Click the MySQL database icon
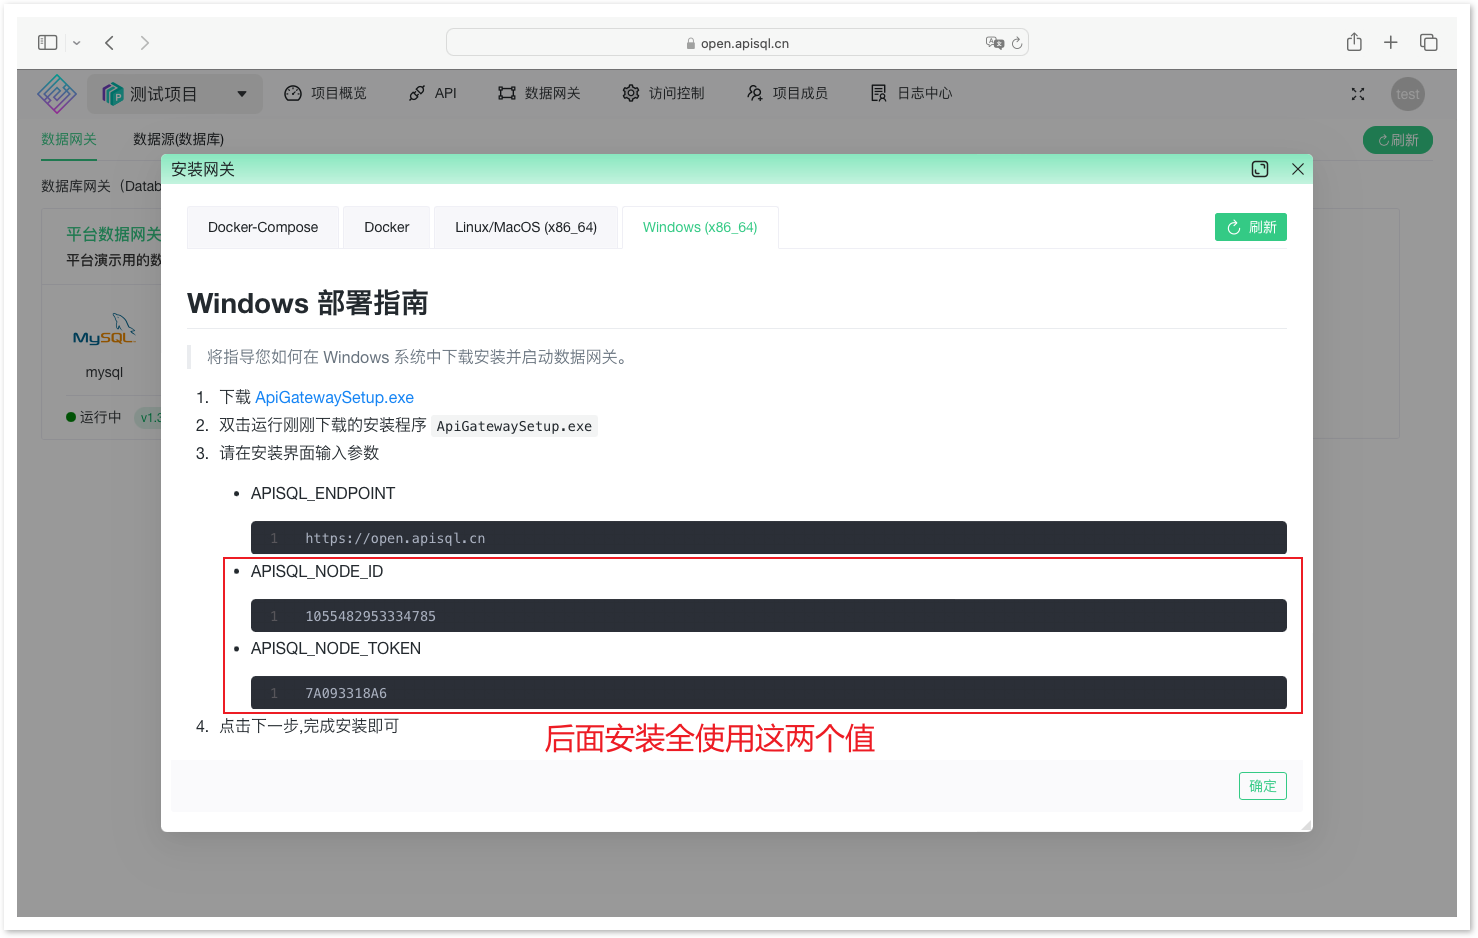This screenshot has width=1478, height=938. (x=104, y=330)
